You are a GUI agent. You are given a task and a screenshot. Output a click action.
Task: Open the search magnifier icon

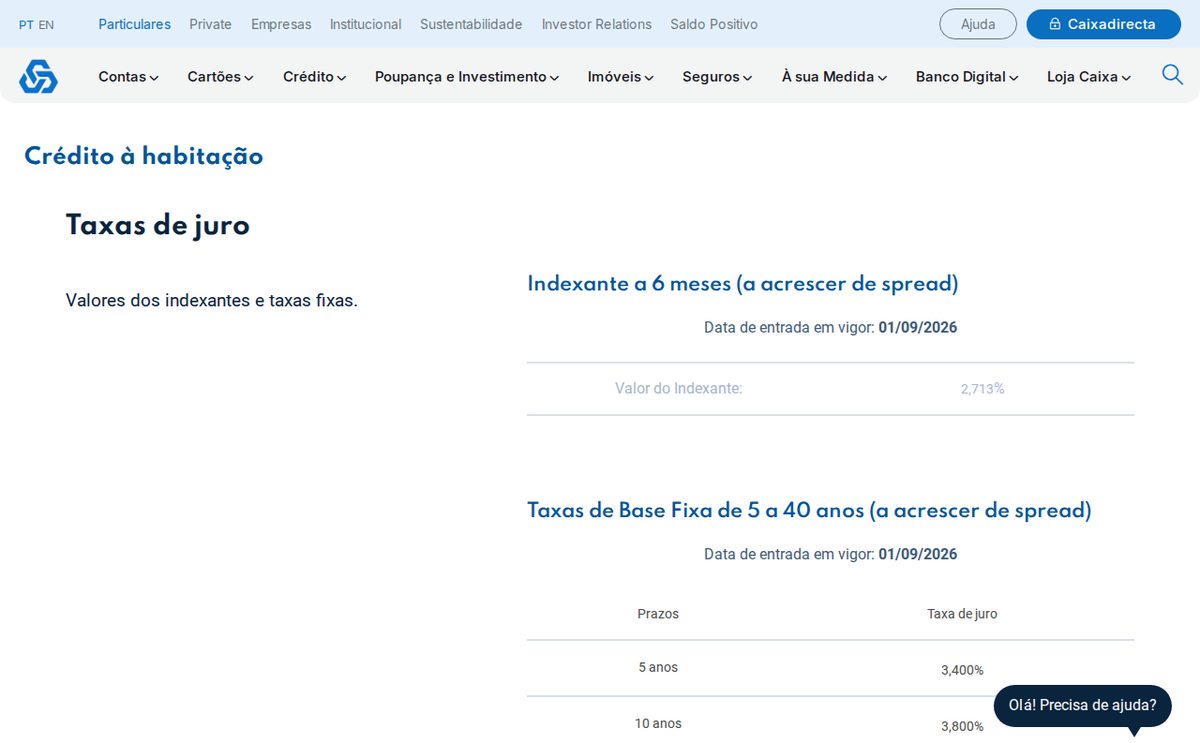tap(1172, 74)
